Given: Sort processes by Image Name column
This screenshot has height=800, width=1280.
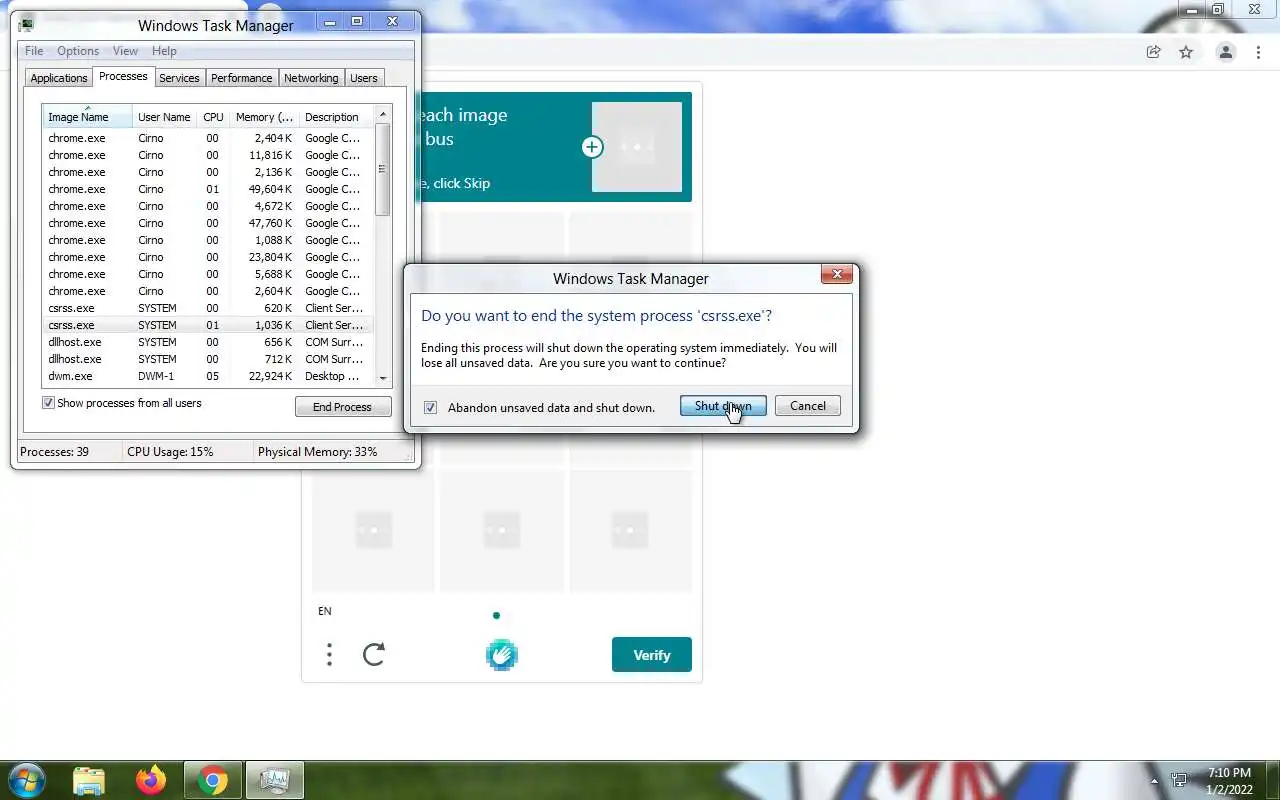Looking at the screenshot, I should pyautogui.click(x=87, y=117).
